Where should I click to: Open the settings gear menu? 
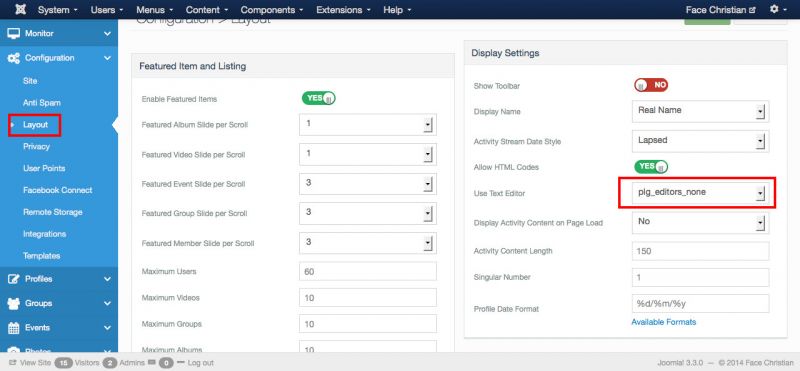coord(777,9)
